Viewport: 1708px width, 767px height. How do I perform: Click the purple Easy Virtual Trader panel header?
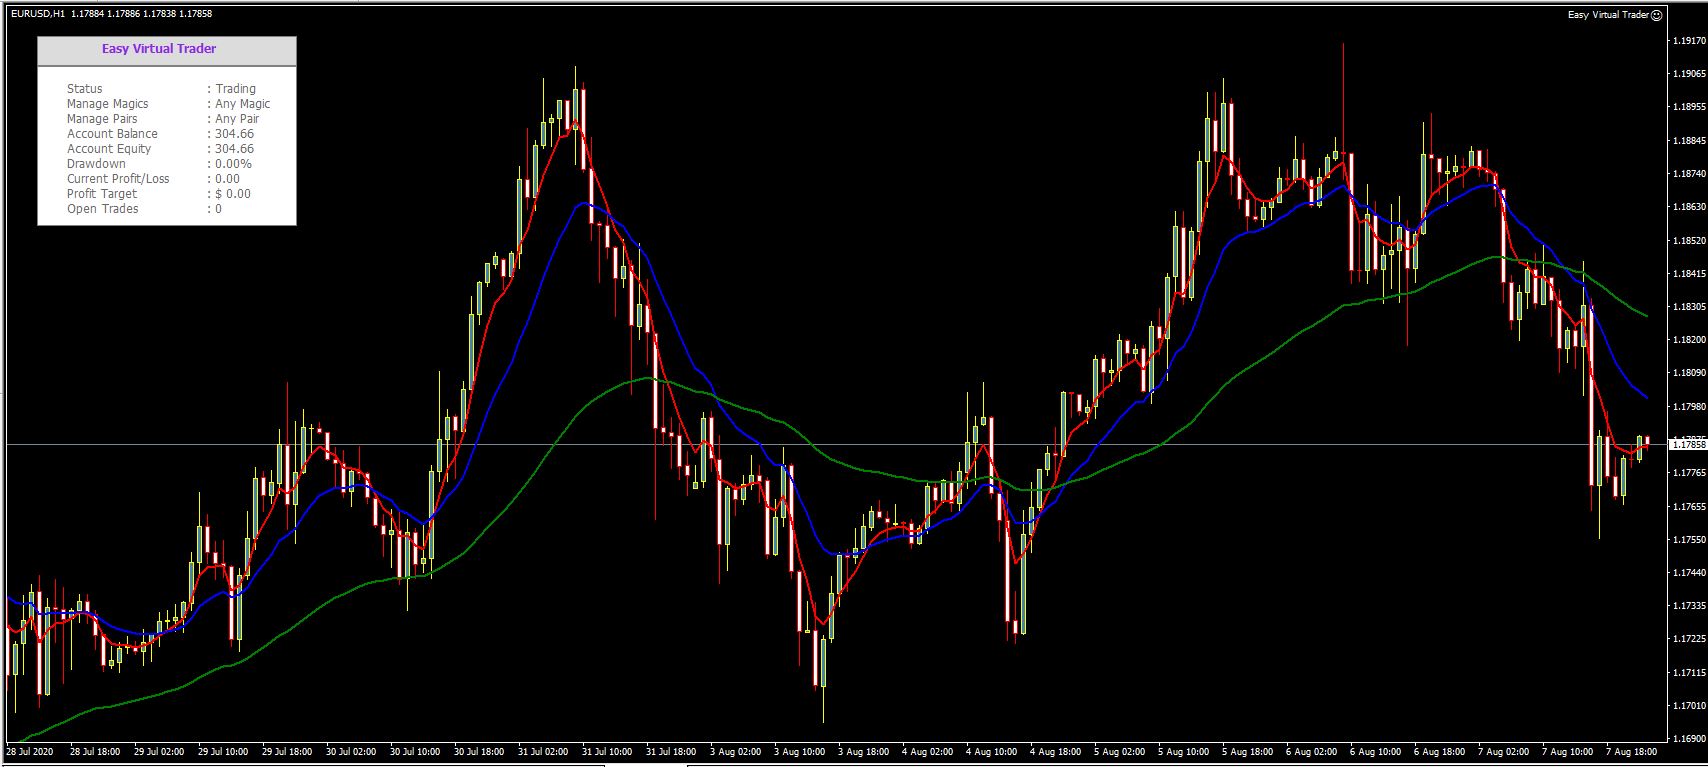pyautogui.click(x=159, y=48)
